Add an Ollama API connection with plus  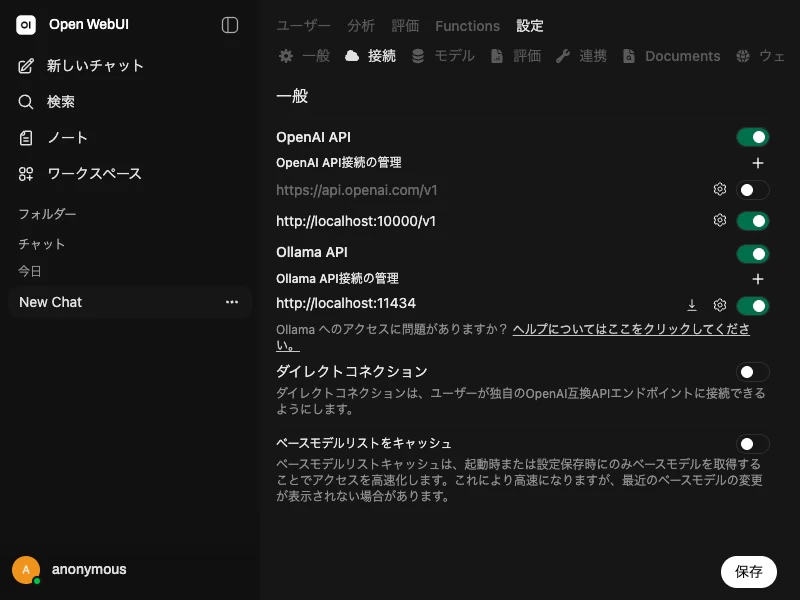758,279
